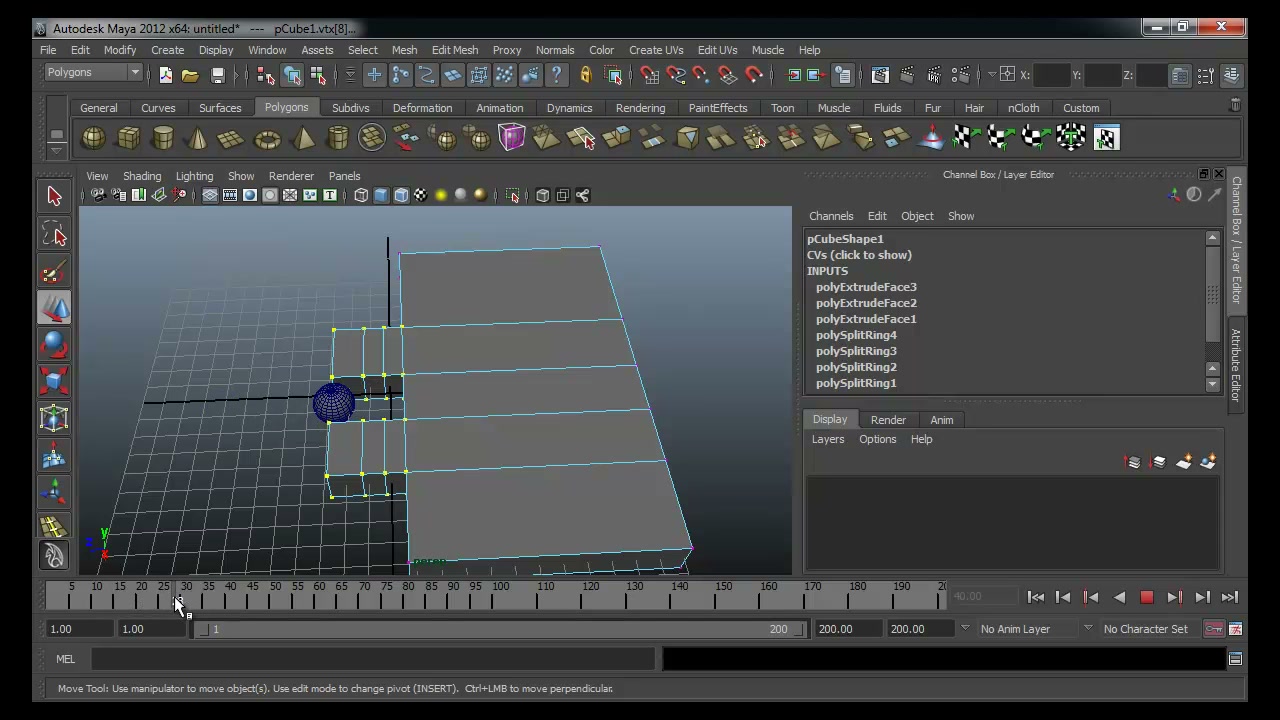The width and height of the screenshot is (1280, 720).
Task: Expand the shelf options arrow at left
Action: coord(57,151)
